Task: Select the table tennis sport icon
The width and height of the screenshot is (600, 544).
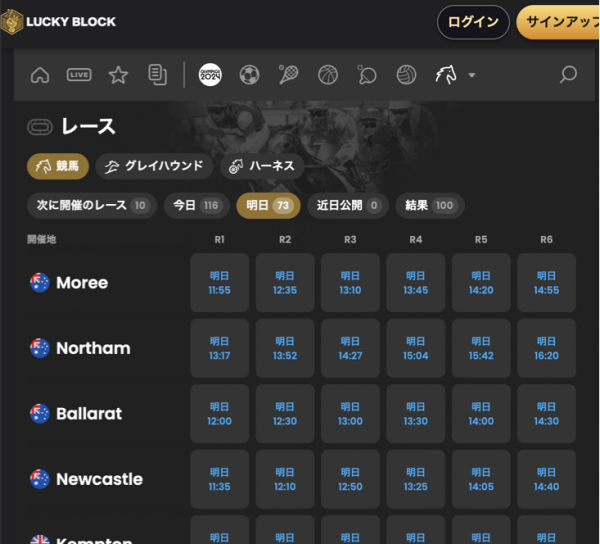Action: [x=367, y=75]
